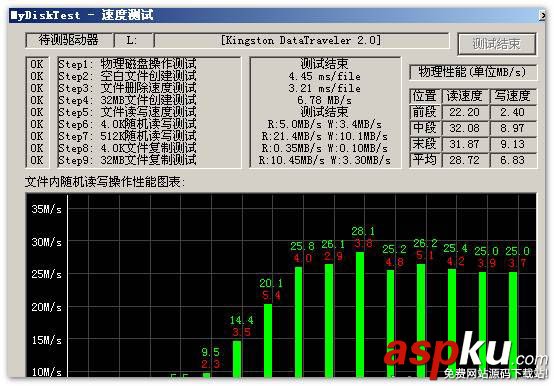
Task: Click the 物理性能(单位MB/s) heading
Action: click(x=473, y=72)
